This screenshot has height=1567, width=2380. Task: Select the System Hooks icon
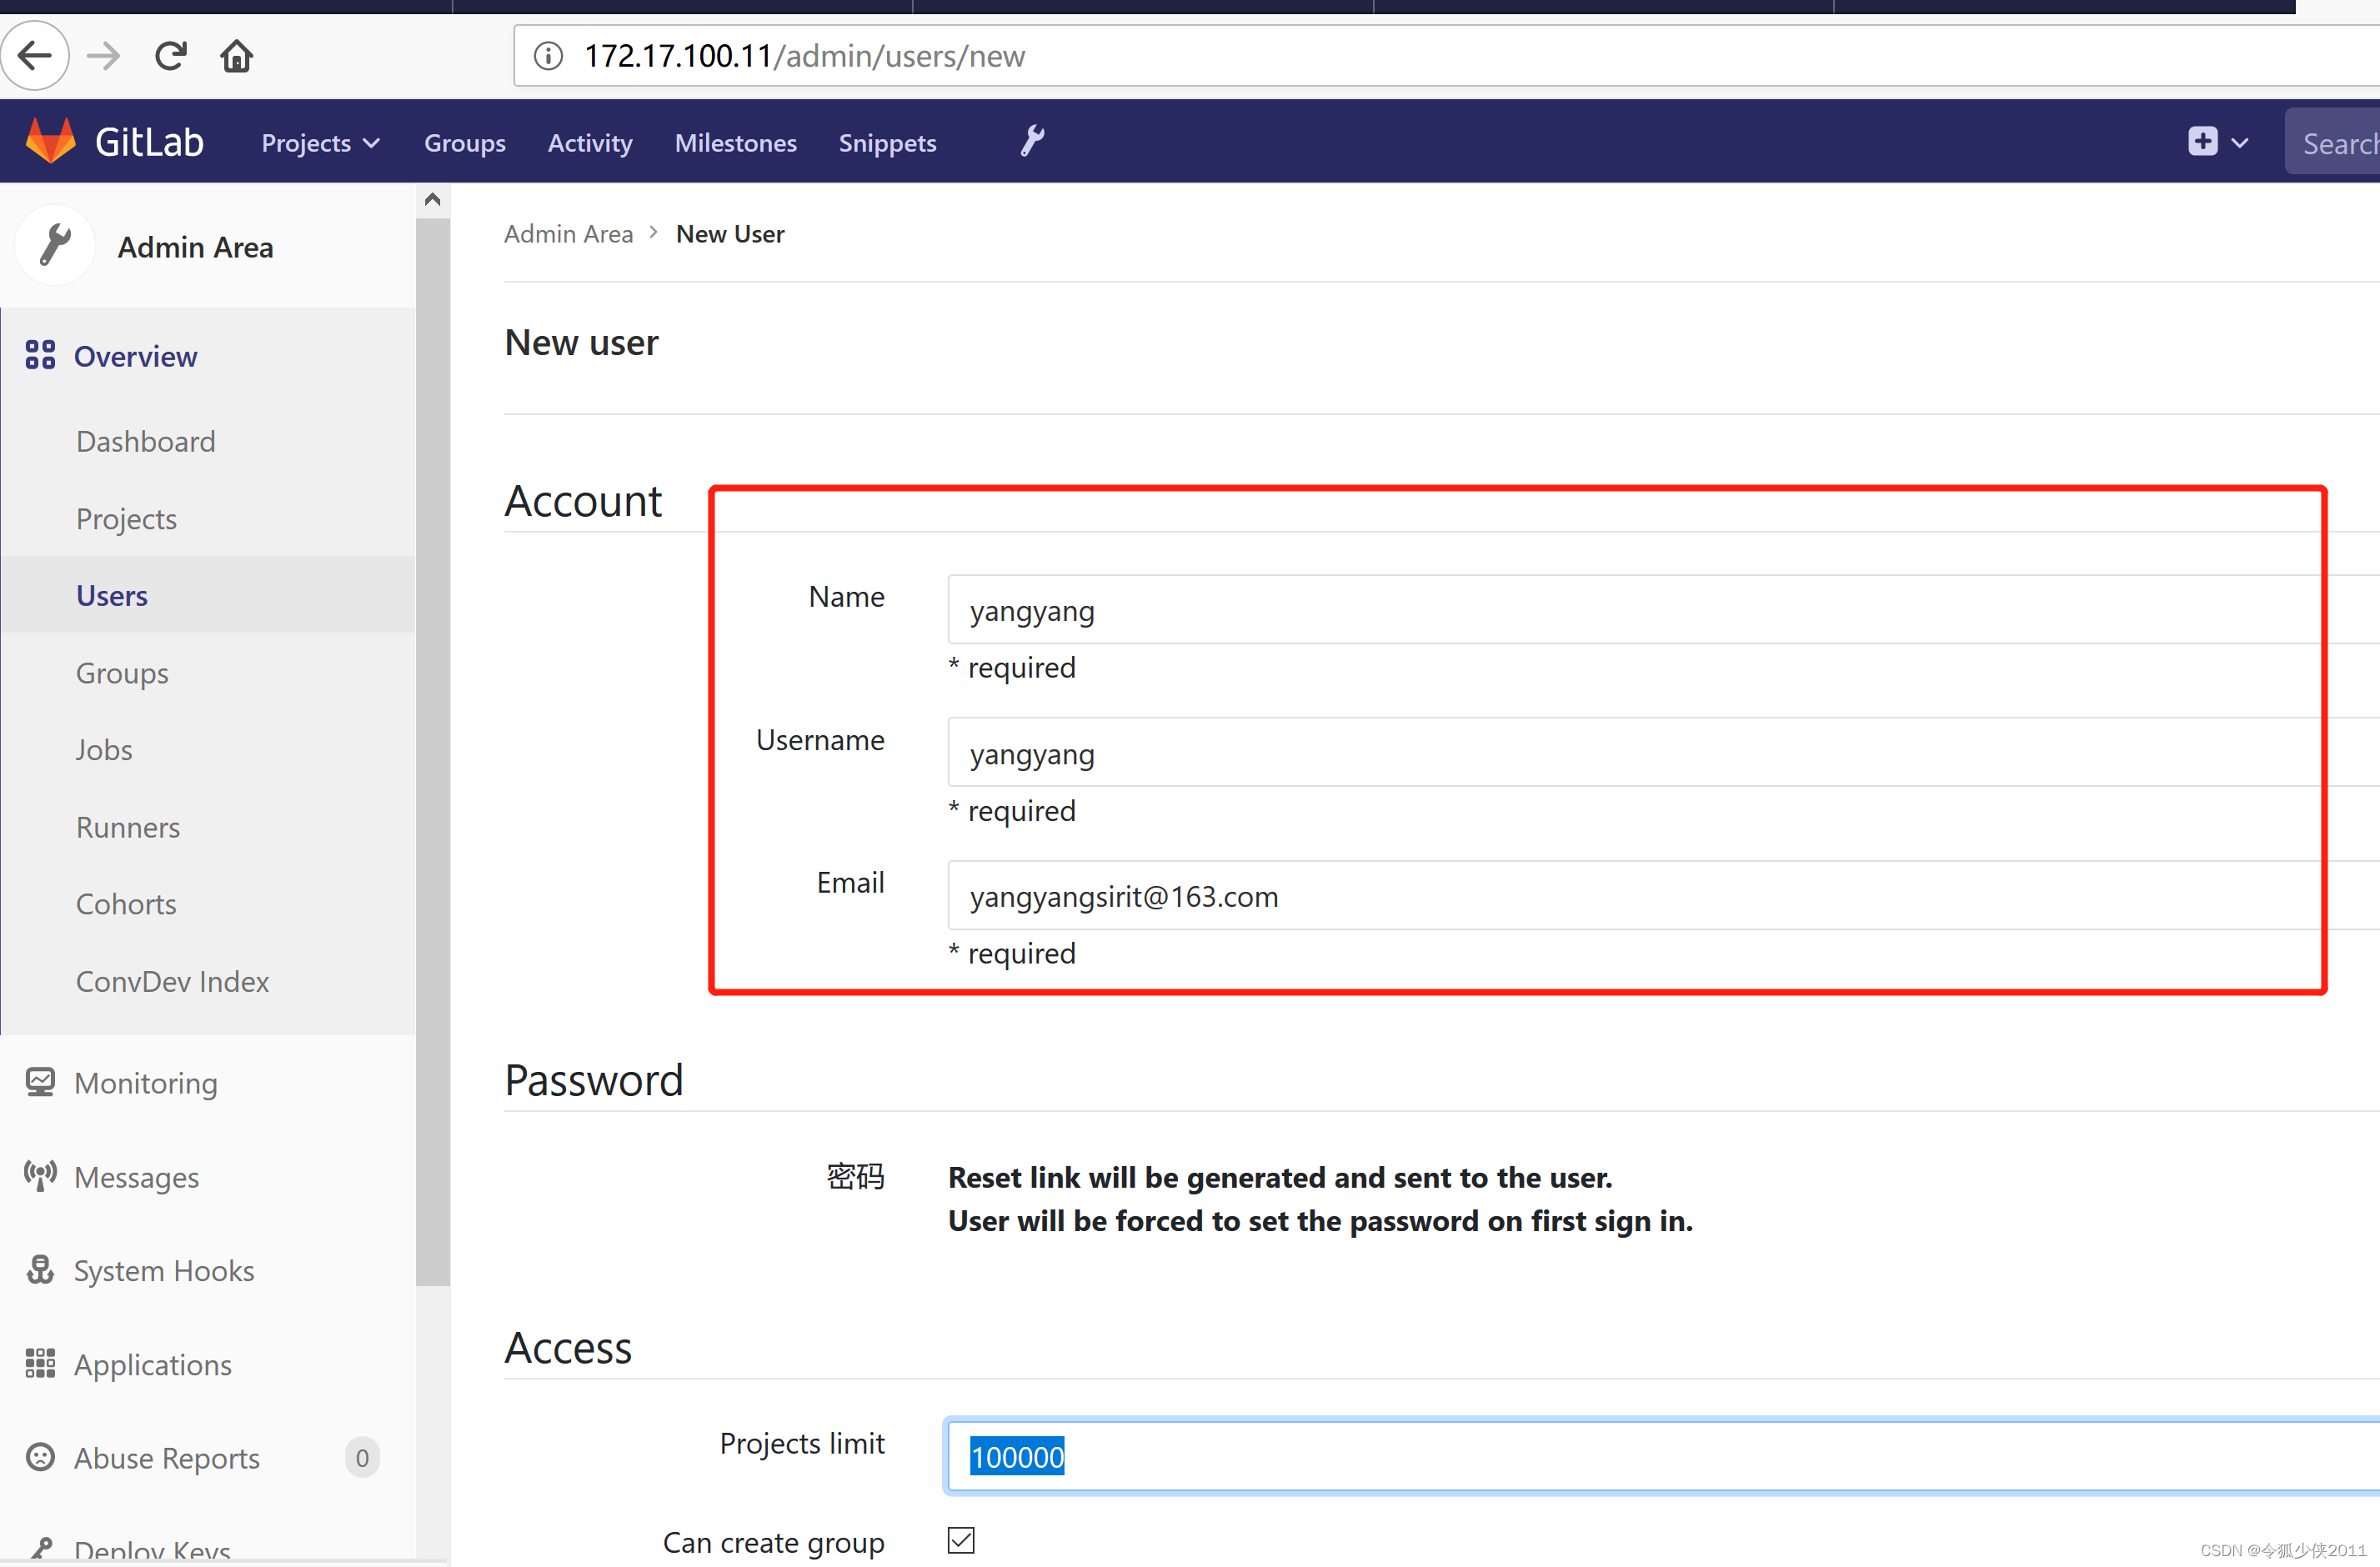(40, 1269)
